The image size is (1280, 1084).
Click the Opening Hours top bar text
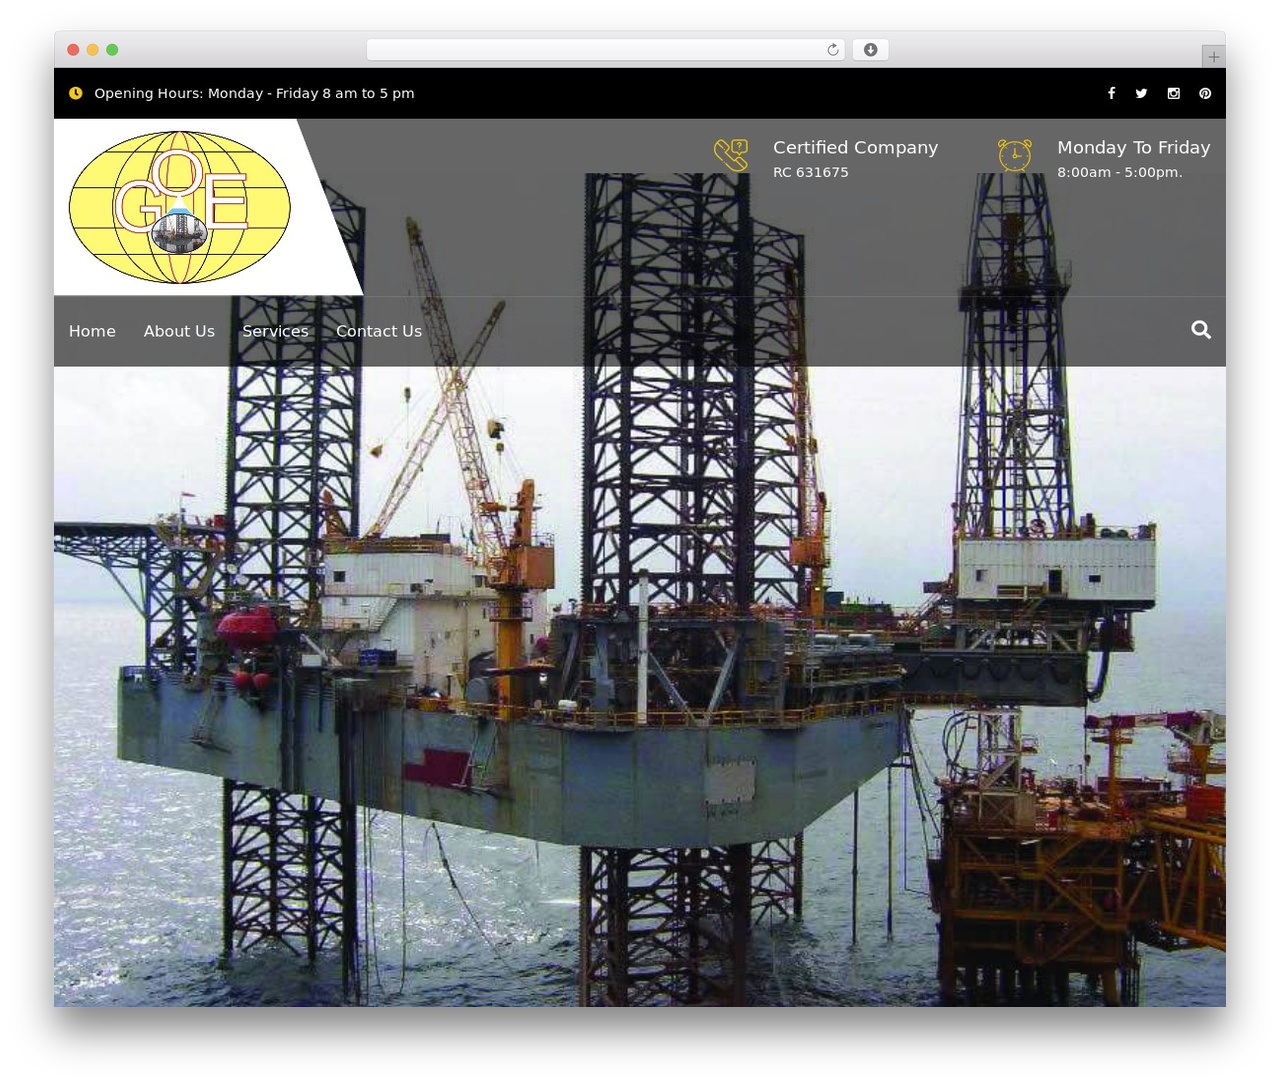pyautogui.click(x=254, y=93)
